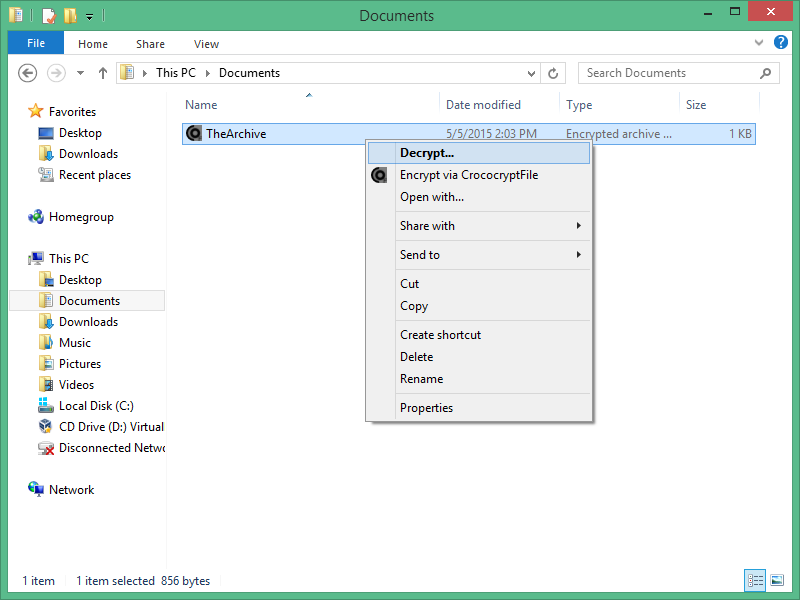Copy TheArchive via the context menu
The width and height of the screenshot is (800, 600).
[x=412, y=306]
